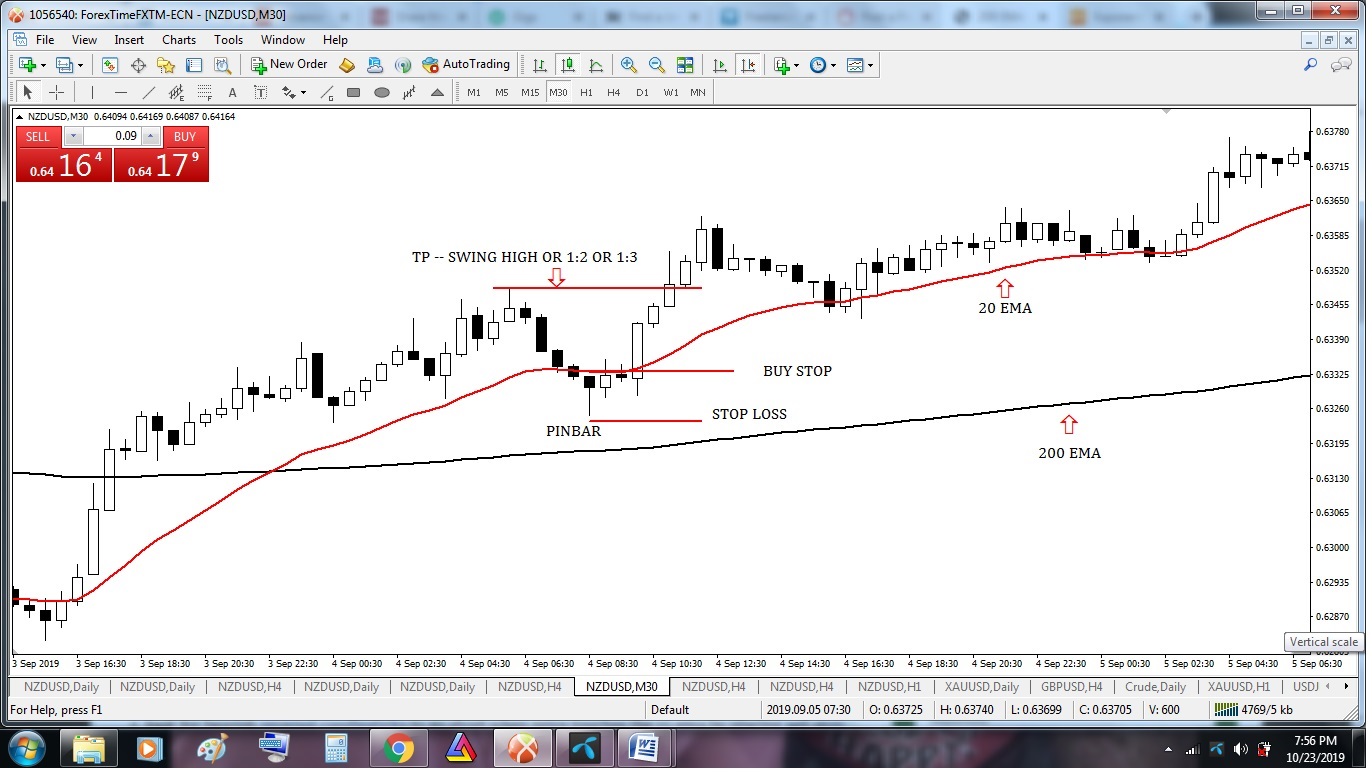1372x776 pixels.
Task: Draw a triangle shape
Action: tap(437, 92)
